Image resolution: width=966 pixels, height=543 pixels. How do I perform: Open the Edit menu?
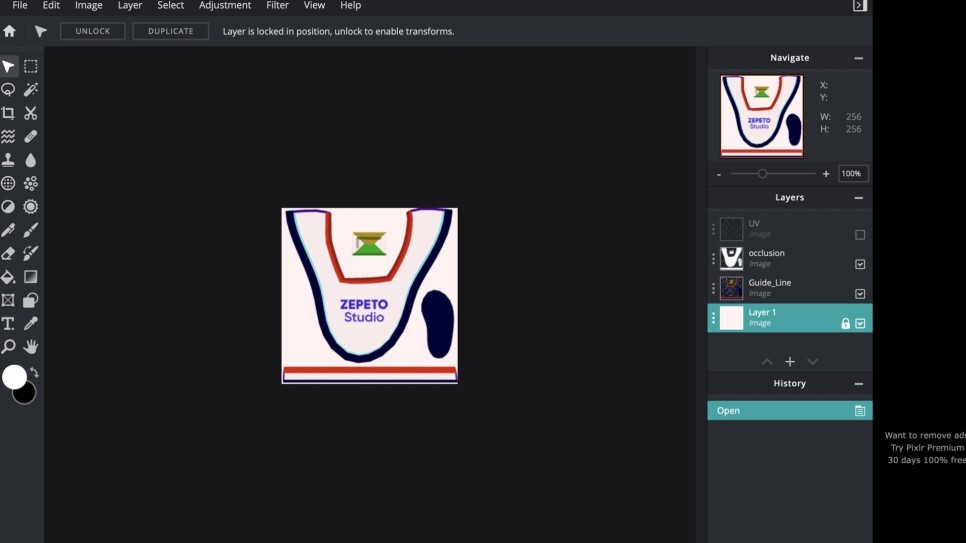51,6
